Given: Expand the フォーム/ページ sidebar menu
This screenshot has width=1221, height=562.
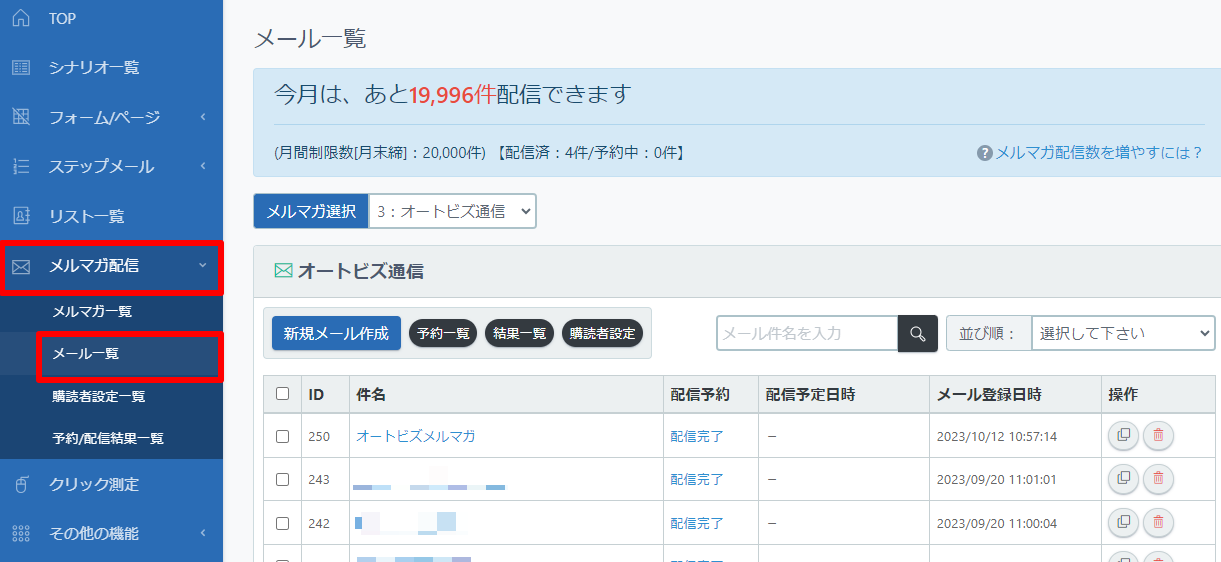Looking at the screenshot, I should pyautogui.click(x=111, y=118).
